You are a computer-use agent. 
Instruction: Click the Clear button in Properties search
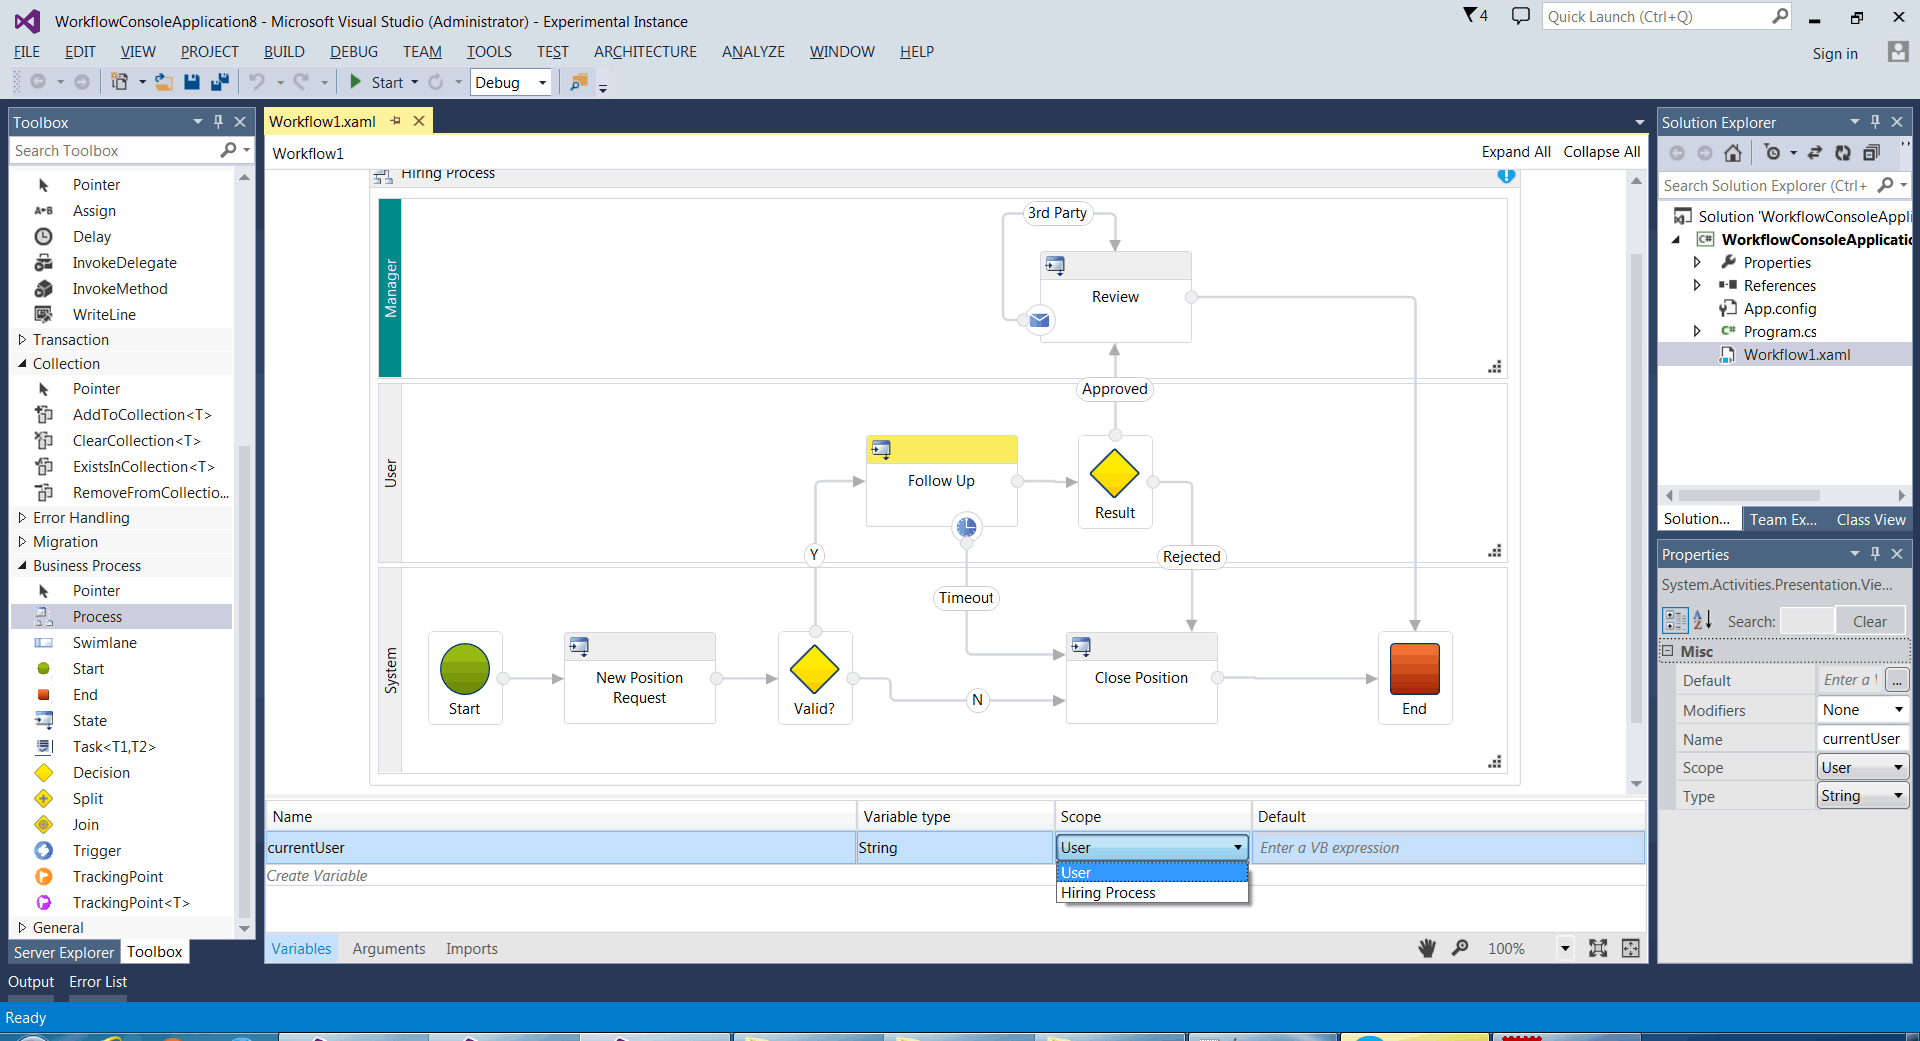(x=1869, y=621)
